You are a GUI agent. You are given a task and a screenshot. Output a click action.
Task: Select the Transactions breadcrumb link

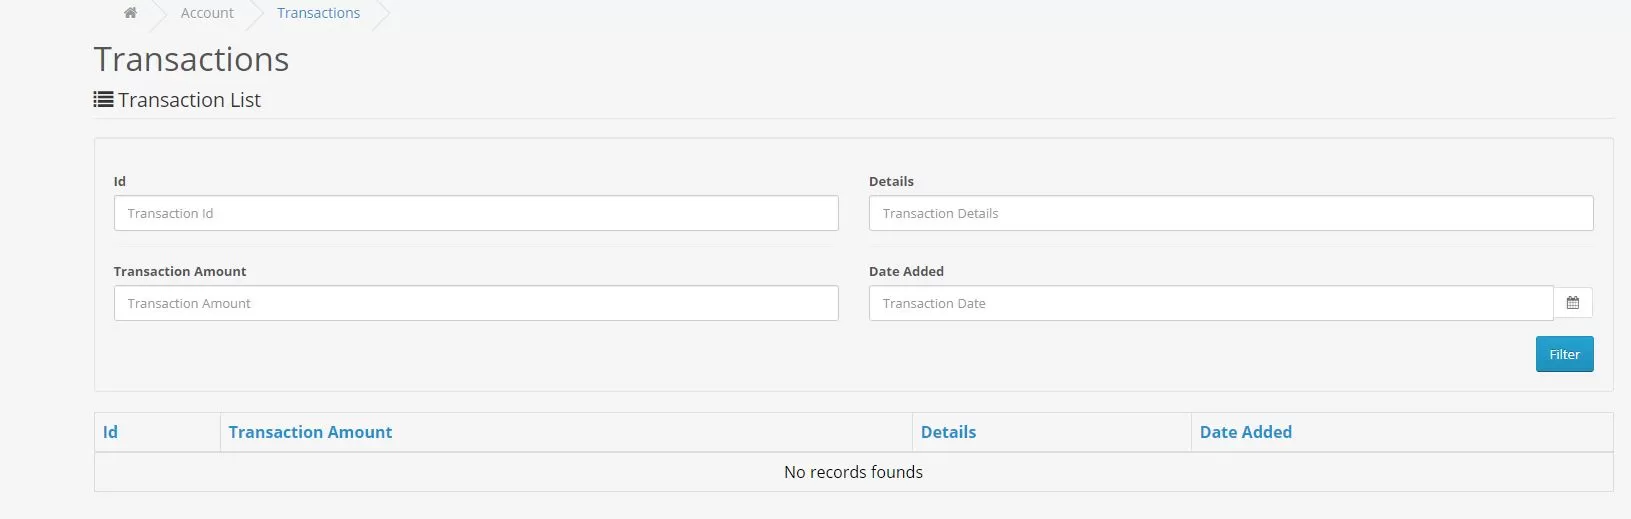click(318, 13)
